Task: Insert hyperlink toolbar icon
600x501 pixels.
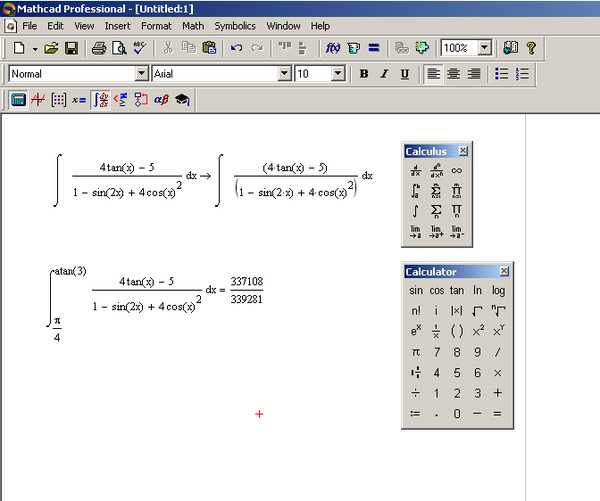Action: pos(401,48)
